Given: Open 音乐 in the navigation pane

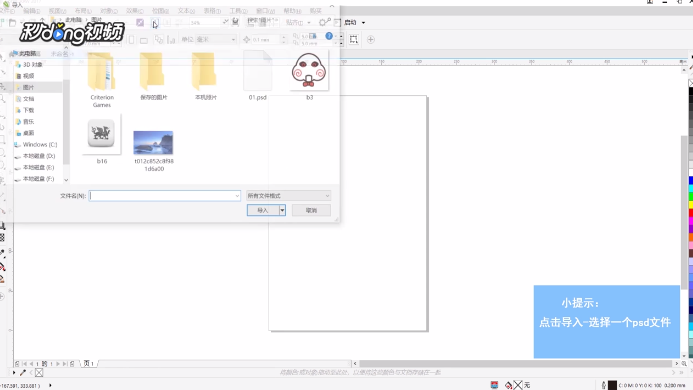Looking at the screenshot, I should 28,122.
